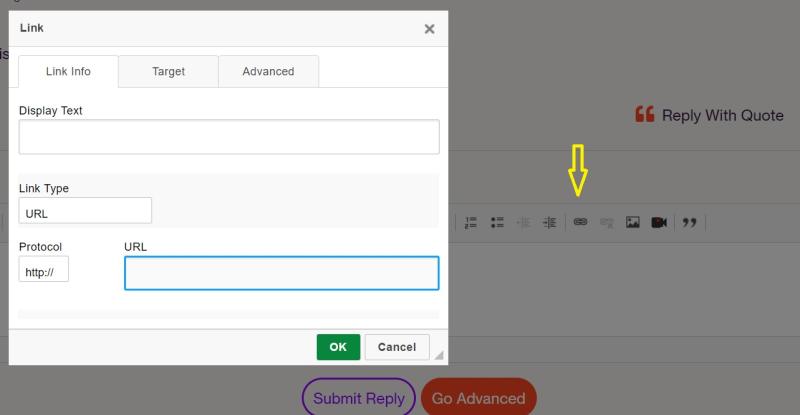Insert a numbered list in editor toolbar
The height and width of the screenshot is (415, 800).
[x=470, y=223]
